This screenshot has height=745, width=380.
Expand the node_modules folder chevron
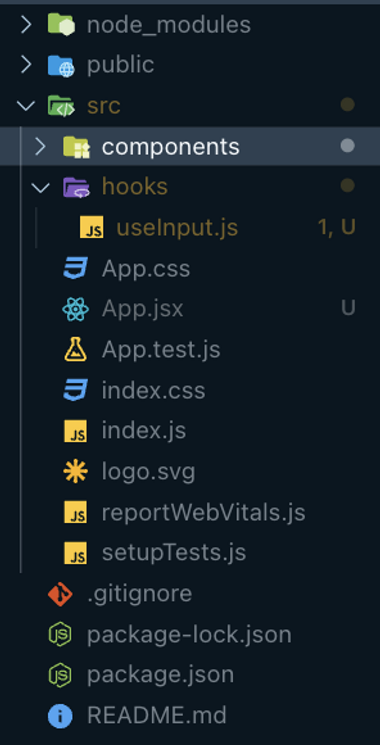tap(26, 24)
